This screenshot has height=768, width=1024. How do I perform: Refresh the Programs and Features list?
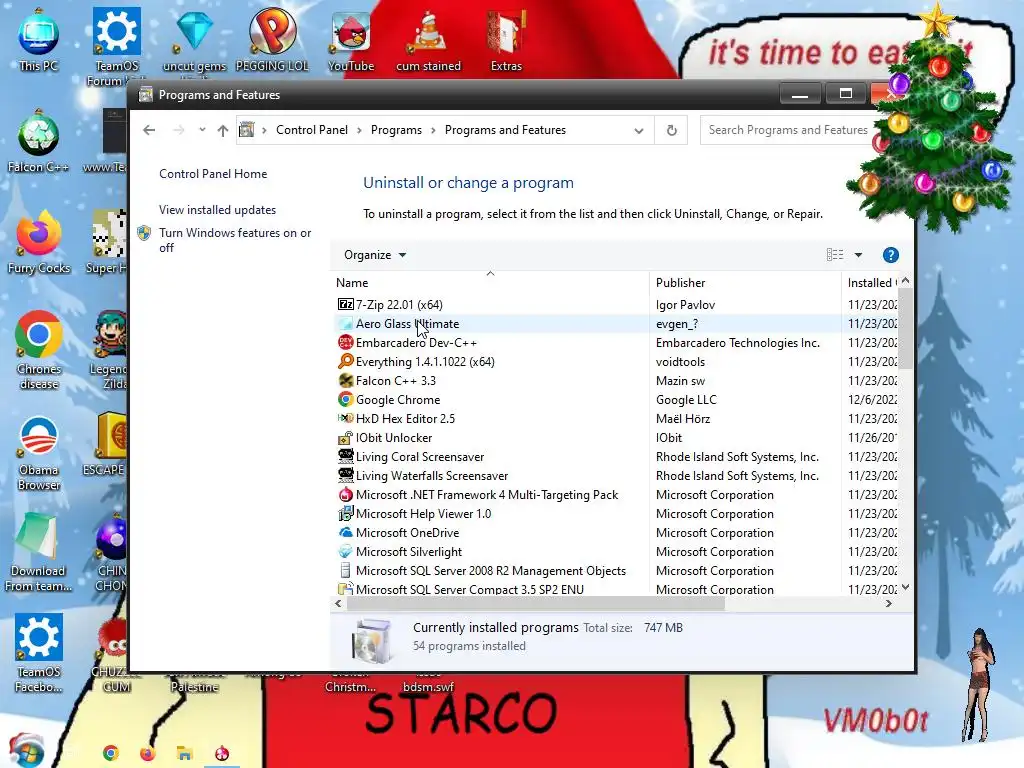tap(671, 130)
